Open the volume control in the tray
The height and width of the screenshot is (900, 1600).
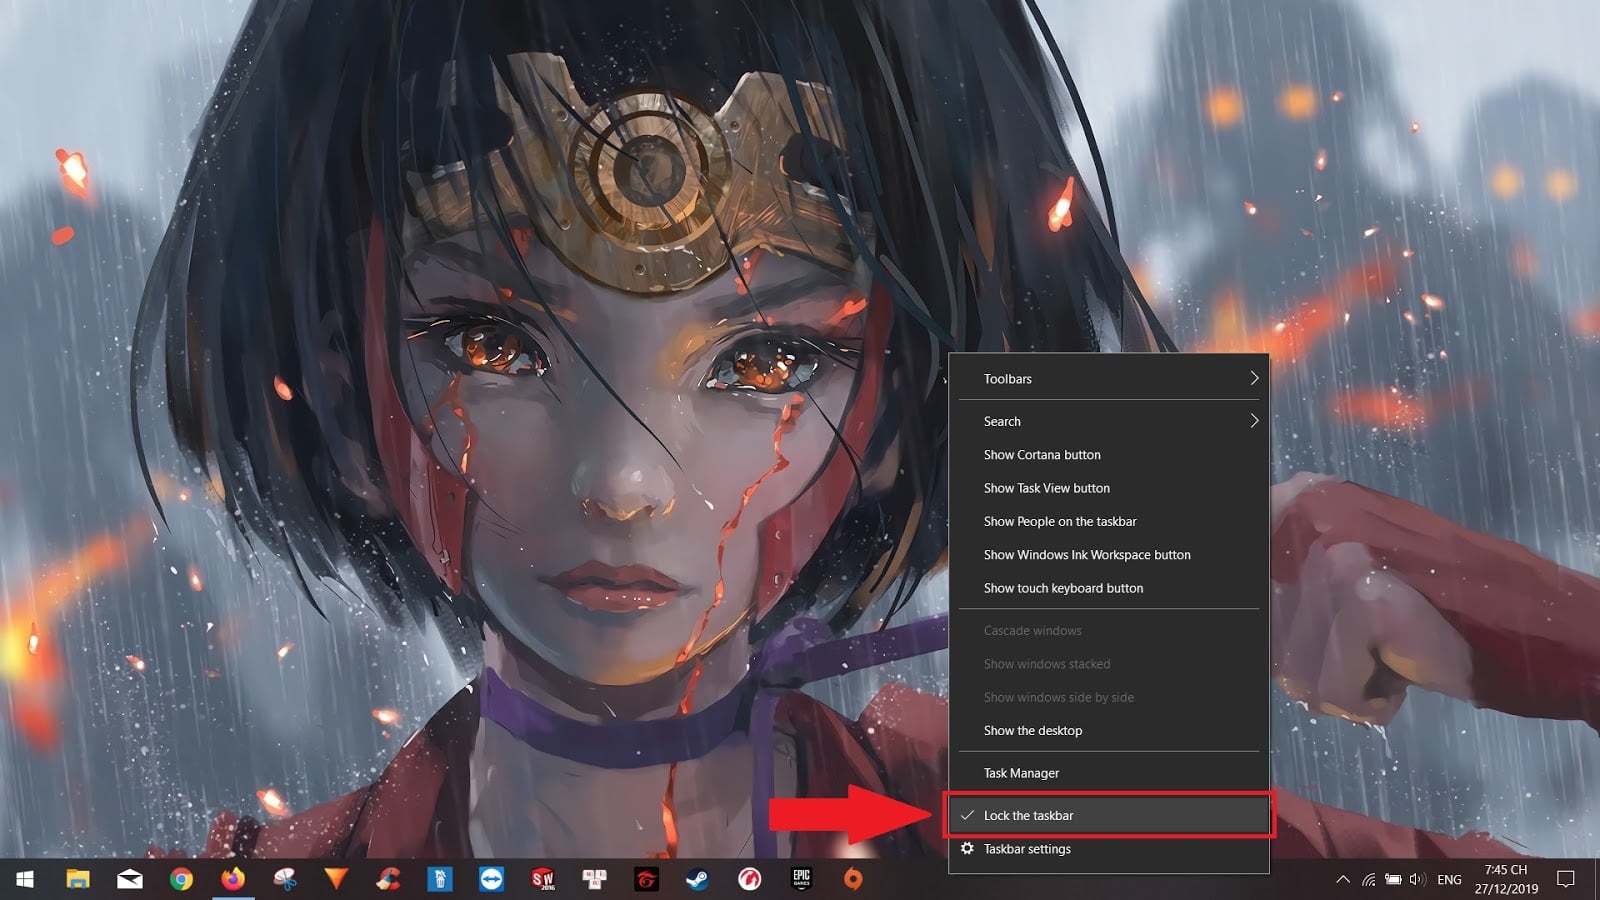point(1417,880)
